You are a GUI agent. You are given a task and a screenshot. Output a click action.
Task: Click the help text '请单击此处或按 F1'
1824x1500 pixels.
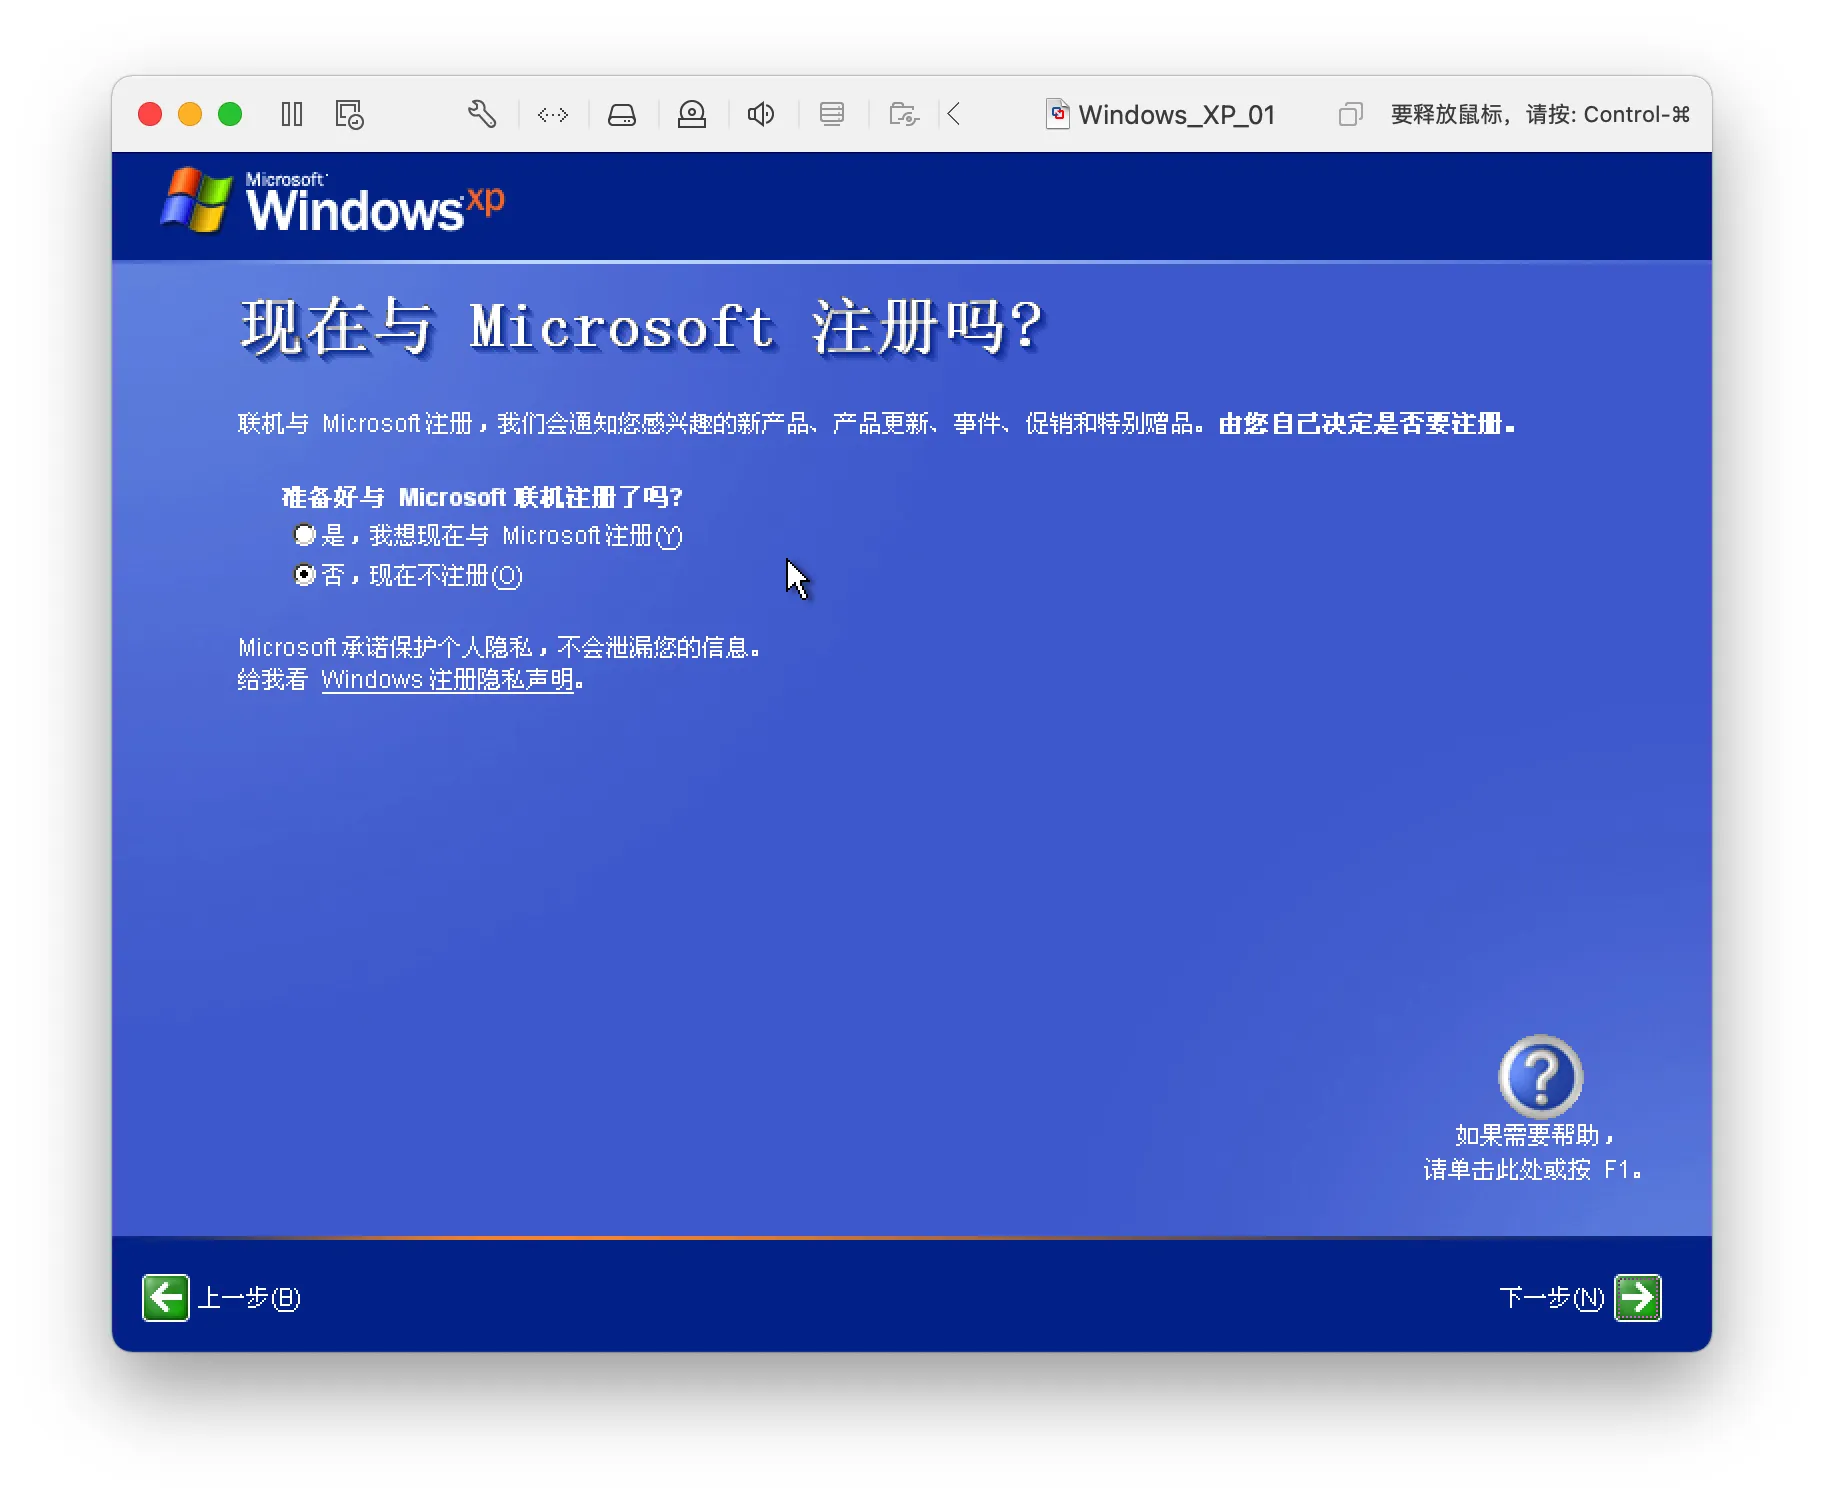1532,1169
